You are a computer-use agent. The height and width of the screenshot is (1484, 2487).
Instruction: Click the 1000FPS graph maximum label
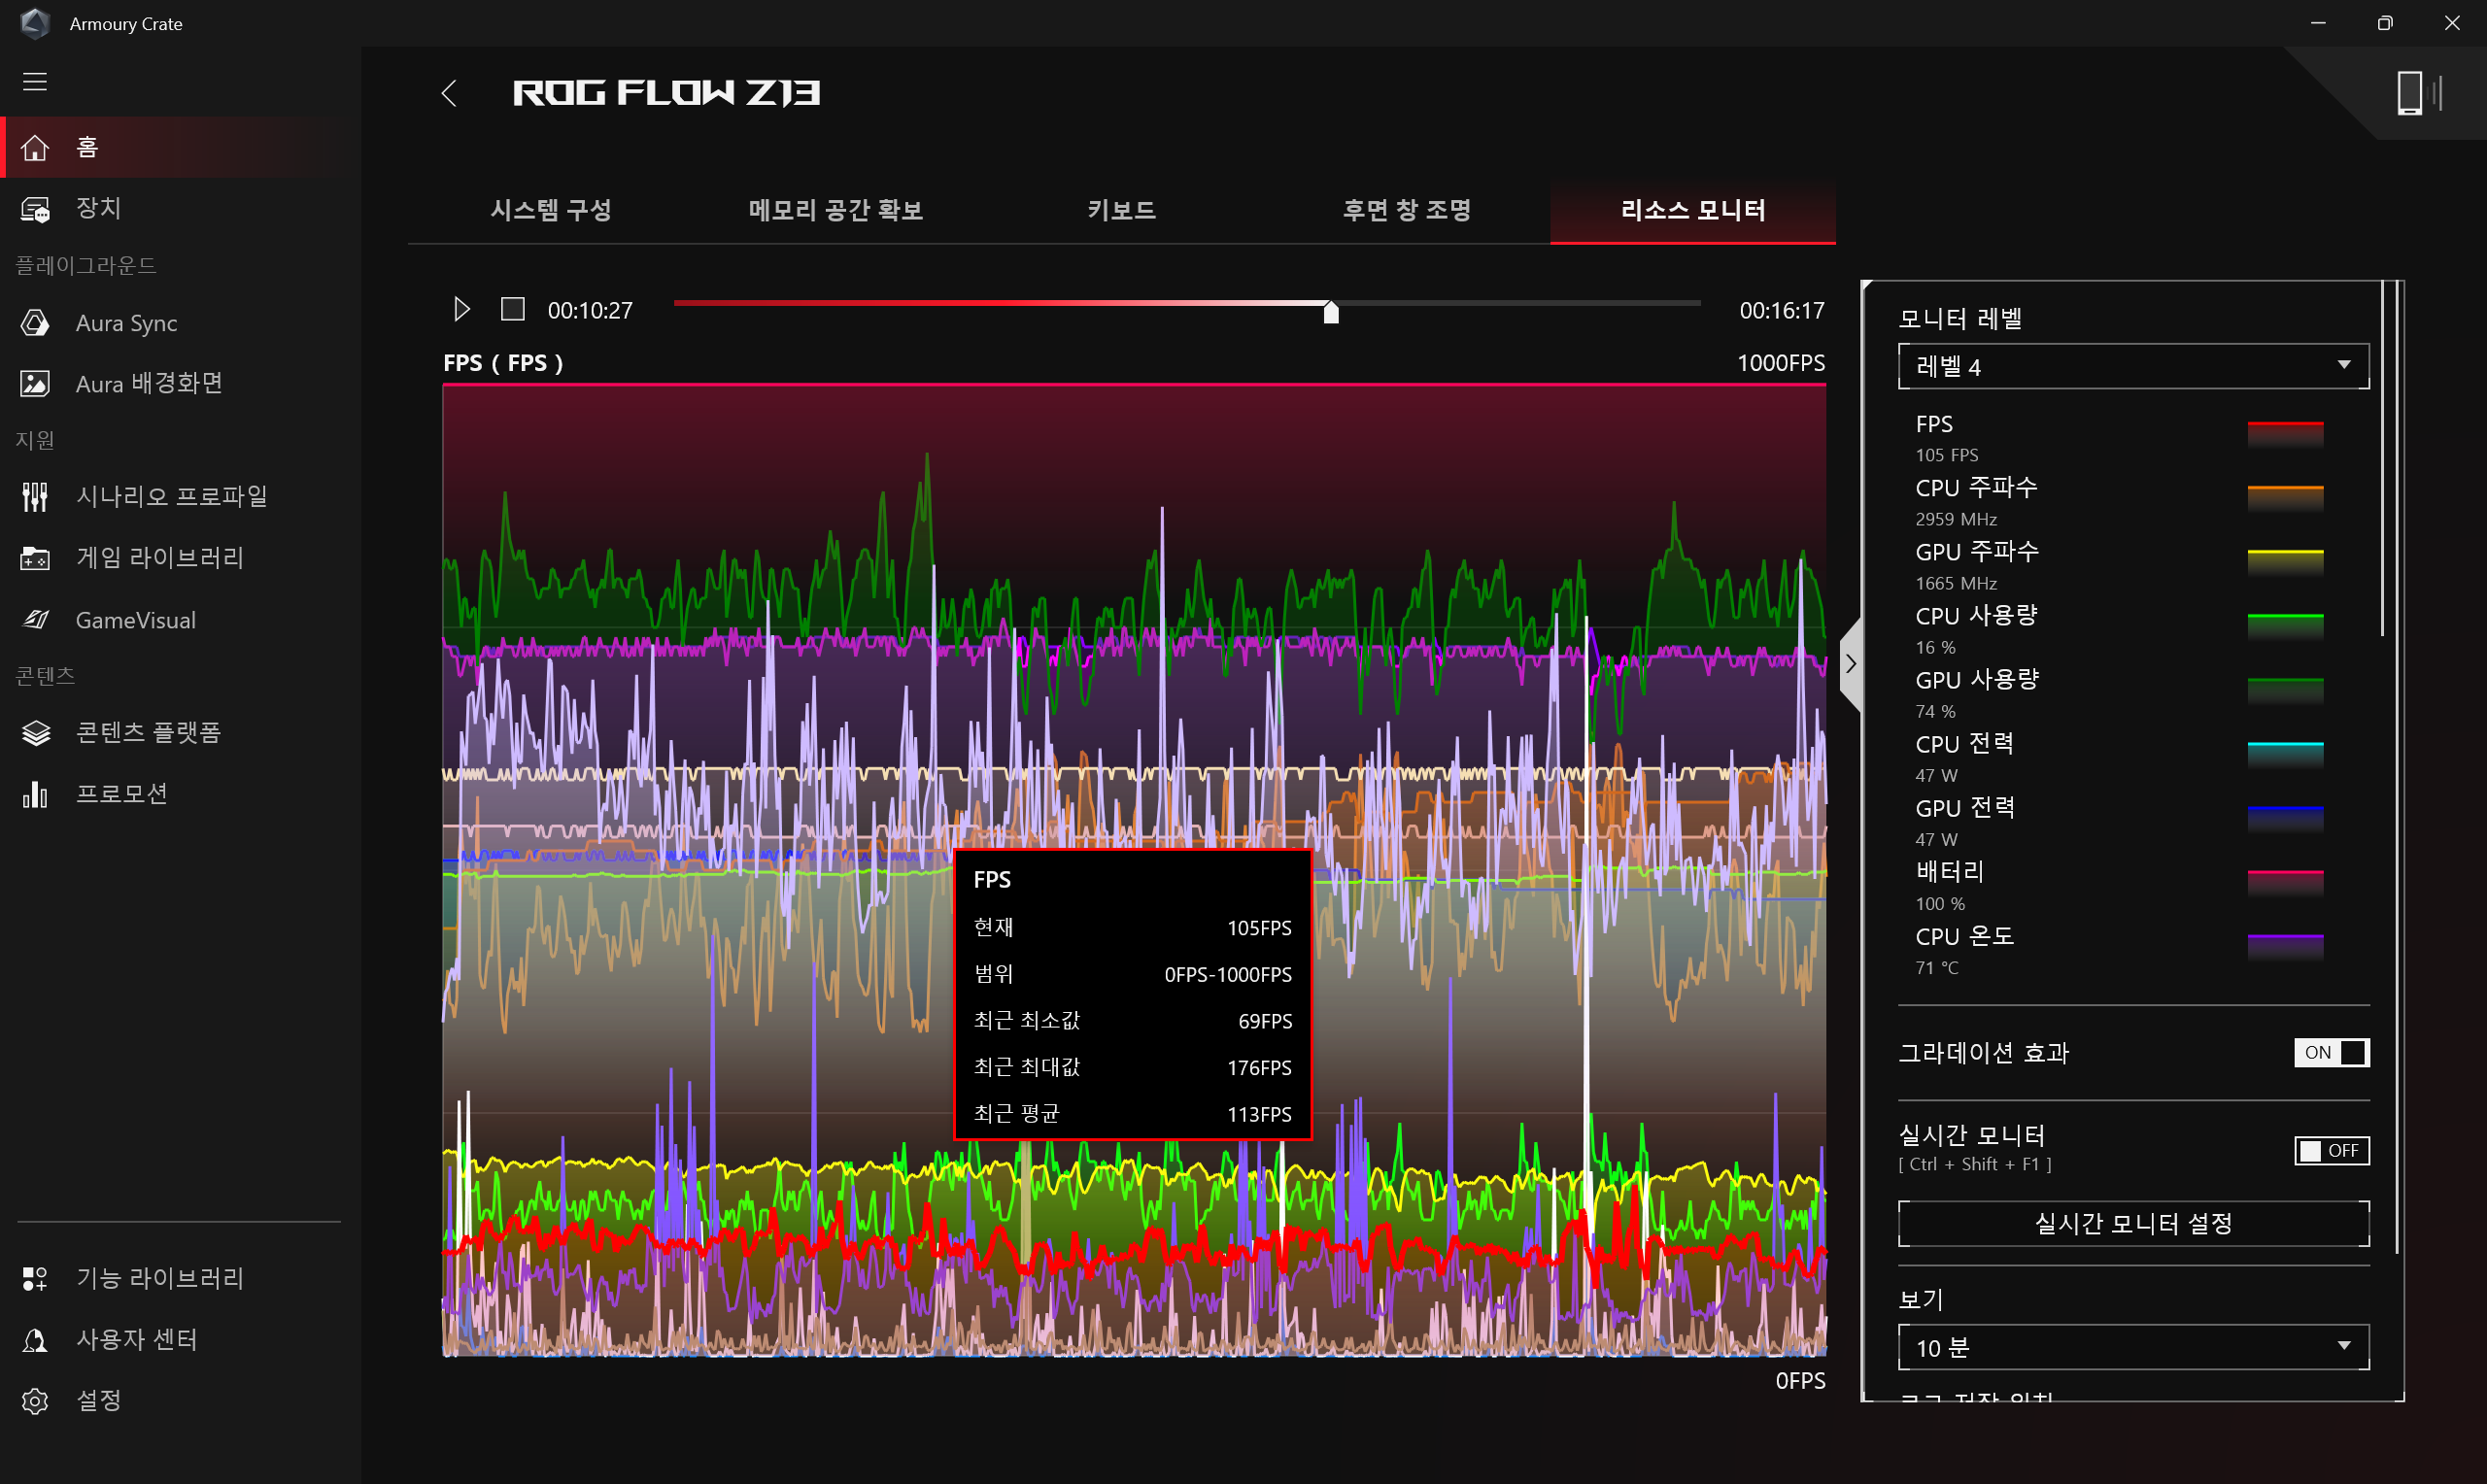click(x=1781, y=363)
